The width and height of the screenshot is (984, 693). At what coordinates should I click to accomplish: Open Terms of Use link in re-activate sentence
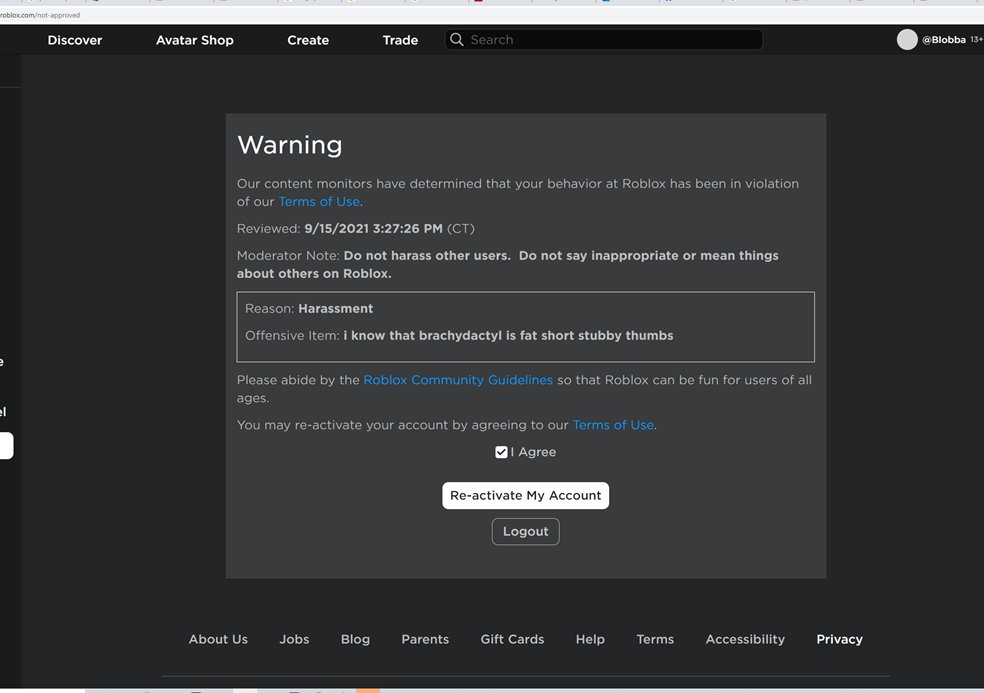pyautogui.click(x=613, y=425)
